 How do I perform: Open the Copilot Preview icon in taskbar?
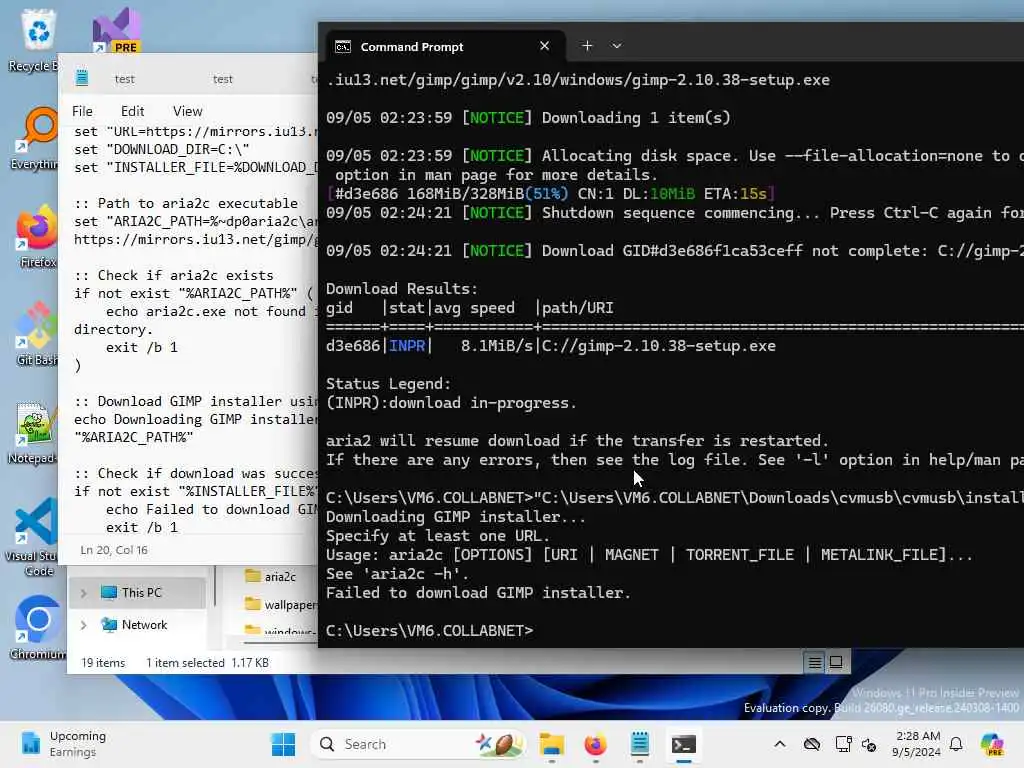pos(992,744)
